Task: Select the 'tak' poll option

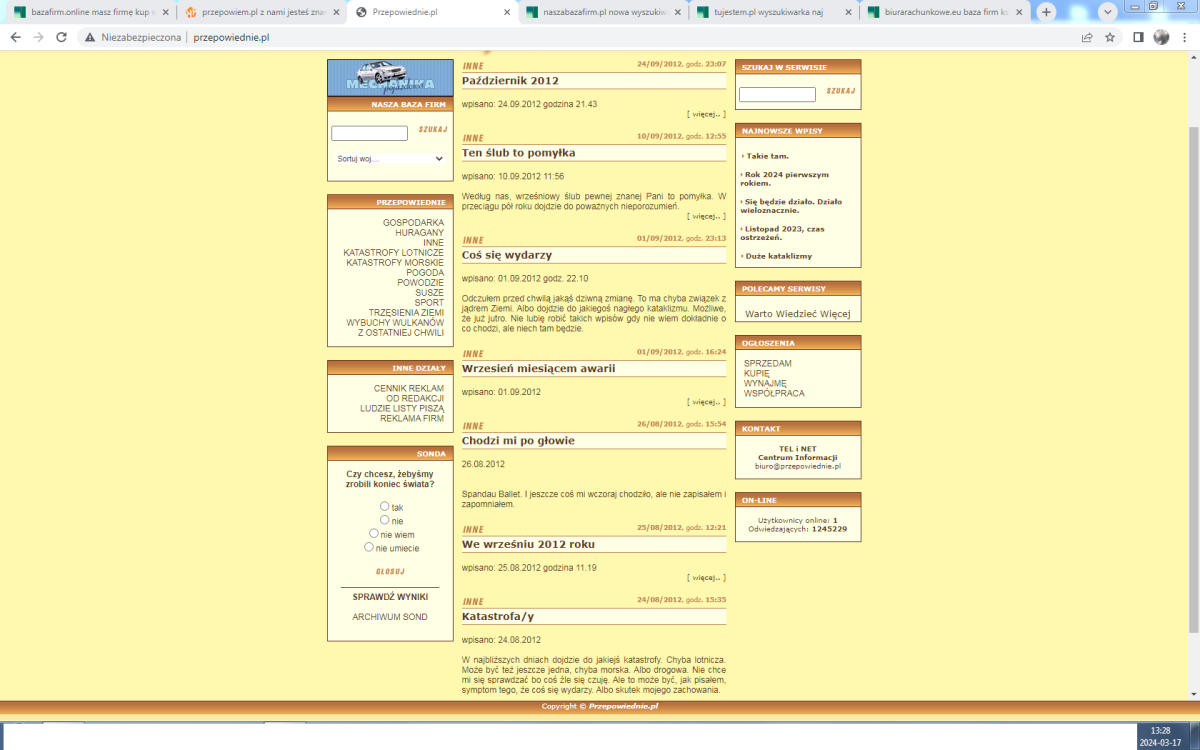Action: pos(385,507)
